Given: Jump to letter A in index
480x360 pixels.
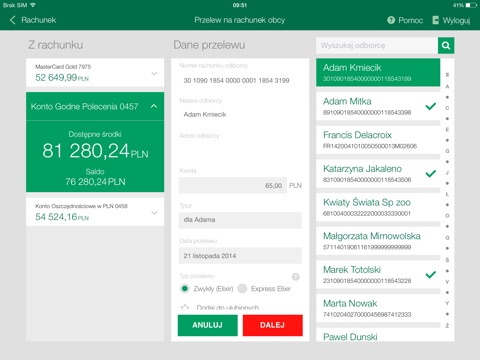Looking at the screenshot, I should pyautogui.click(x=447, y=87).
